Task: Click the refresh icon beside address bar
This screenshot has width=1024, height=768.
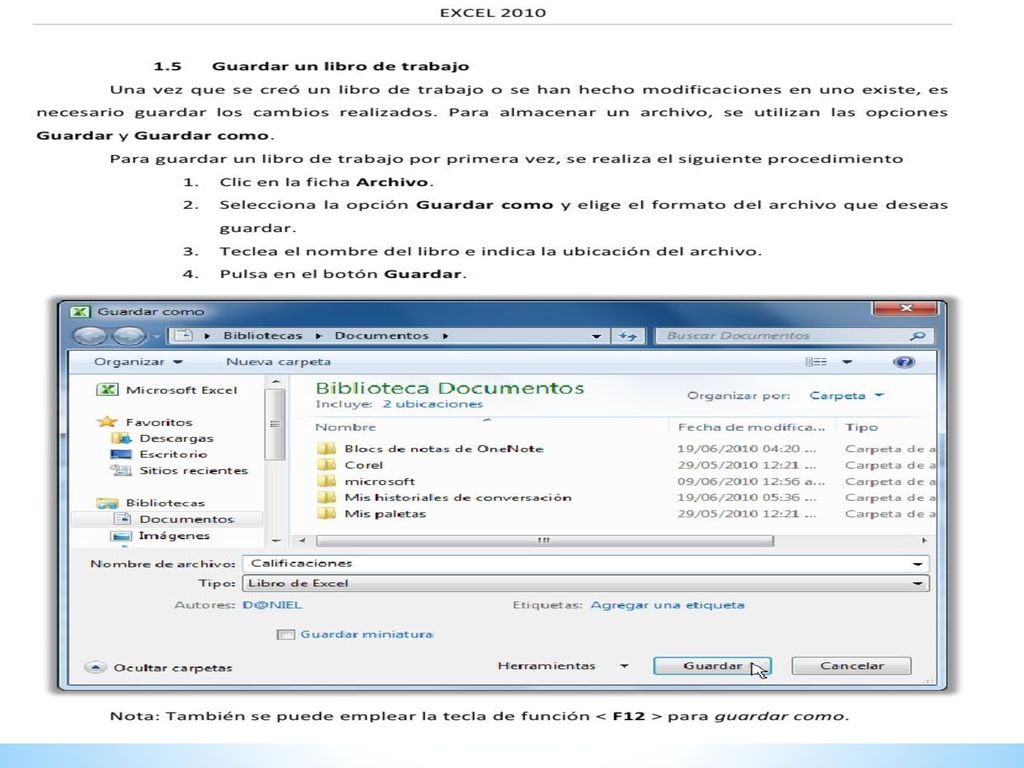Action: (628, 336)
